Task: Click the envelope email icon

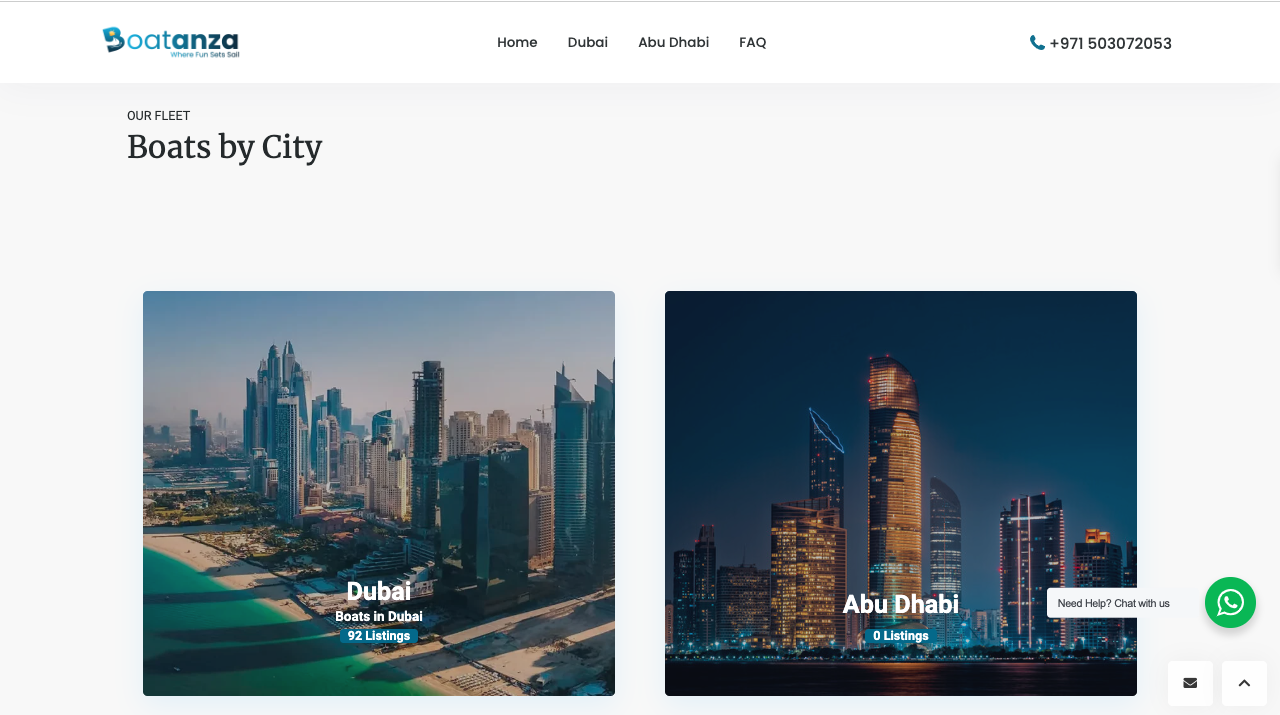Action: click(1190, 683)
